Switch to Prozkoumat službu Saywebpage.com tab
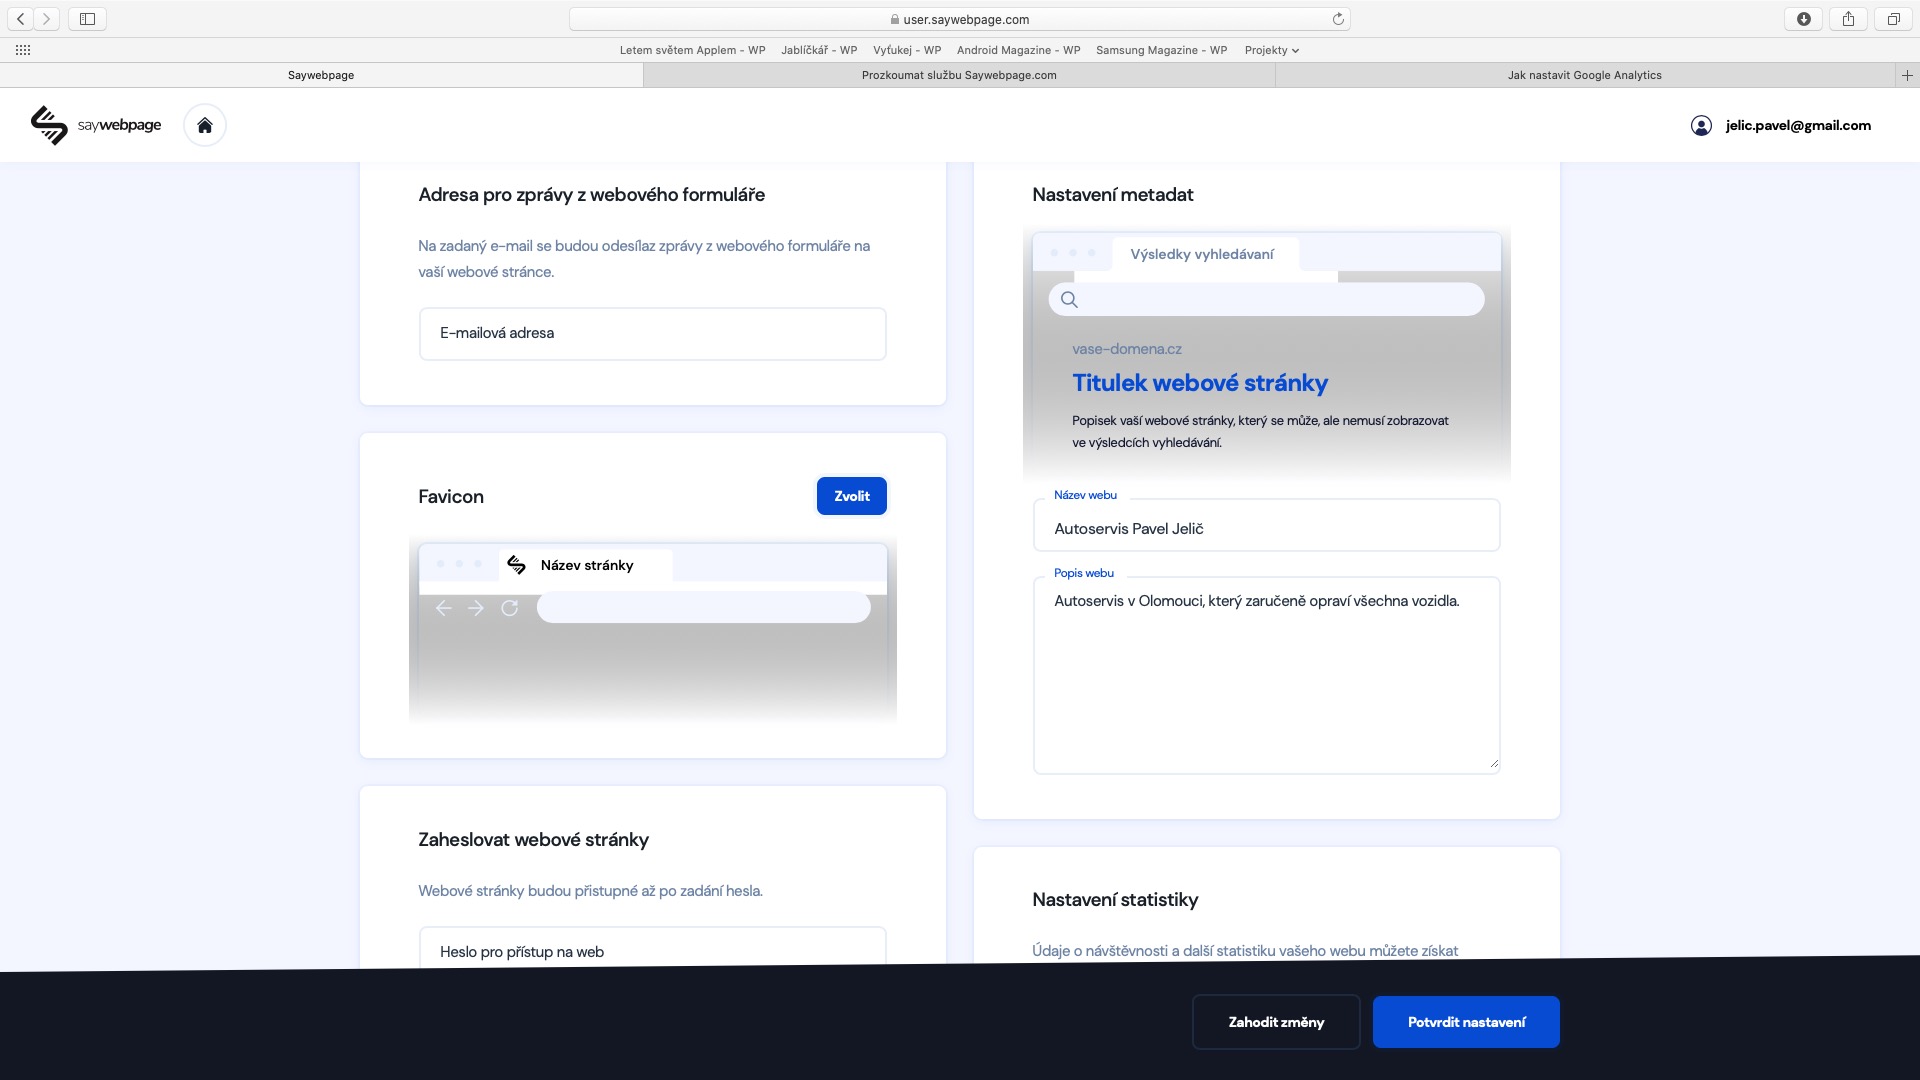 (959, 75)
